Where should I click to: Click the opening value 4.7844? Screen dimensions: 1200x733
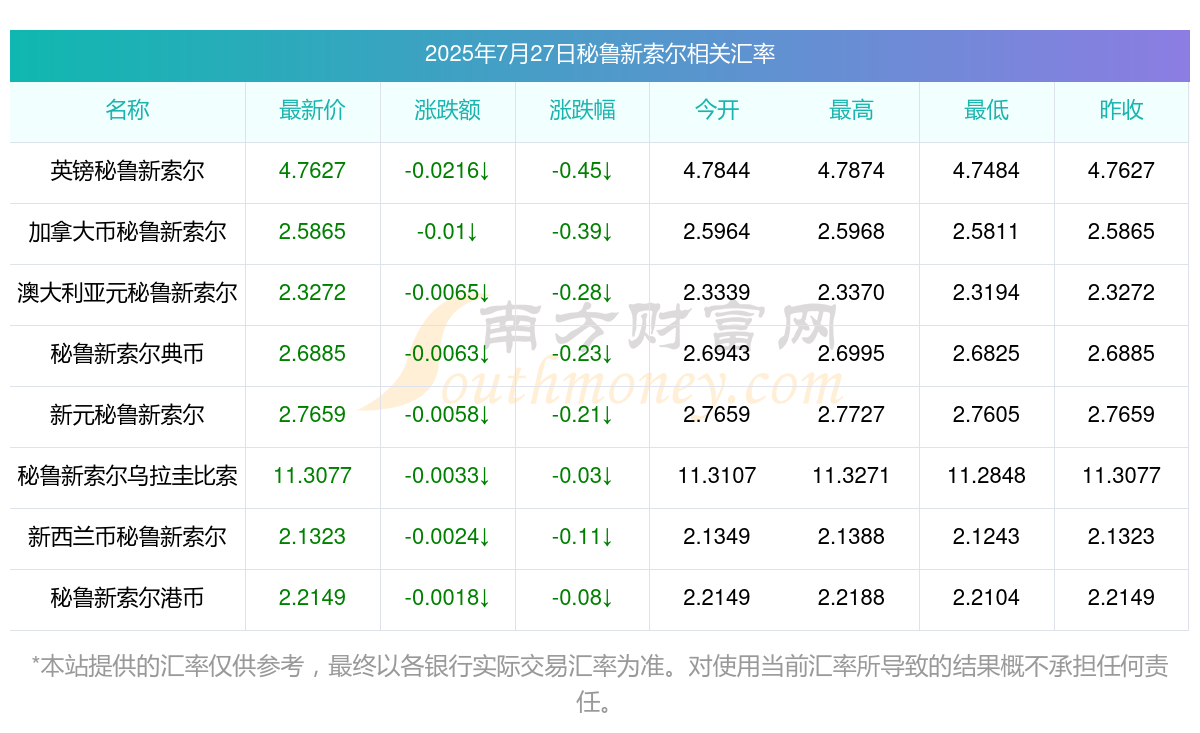tap(717, 171)
